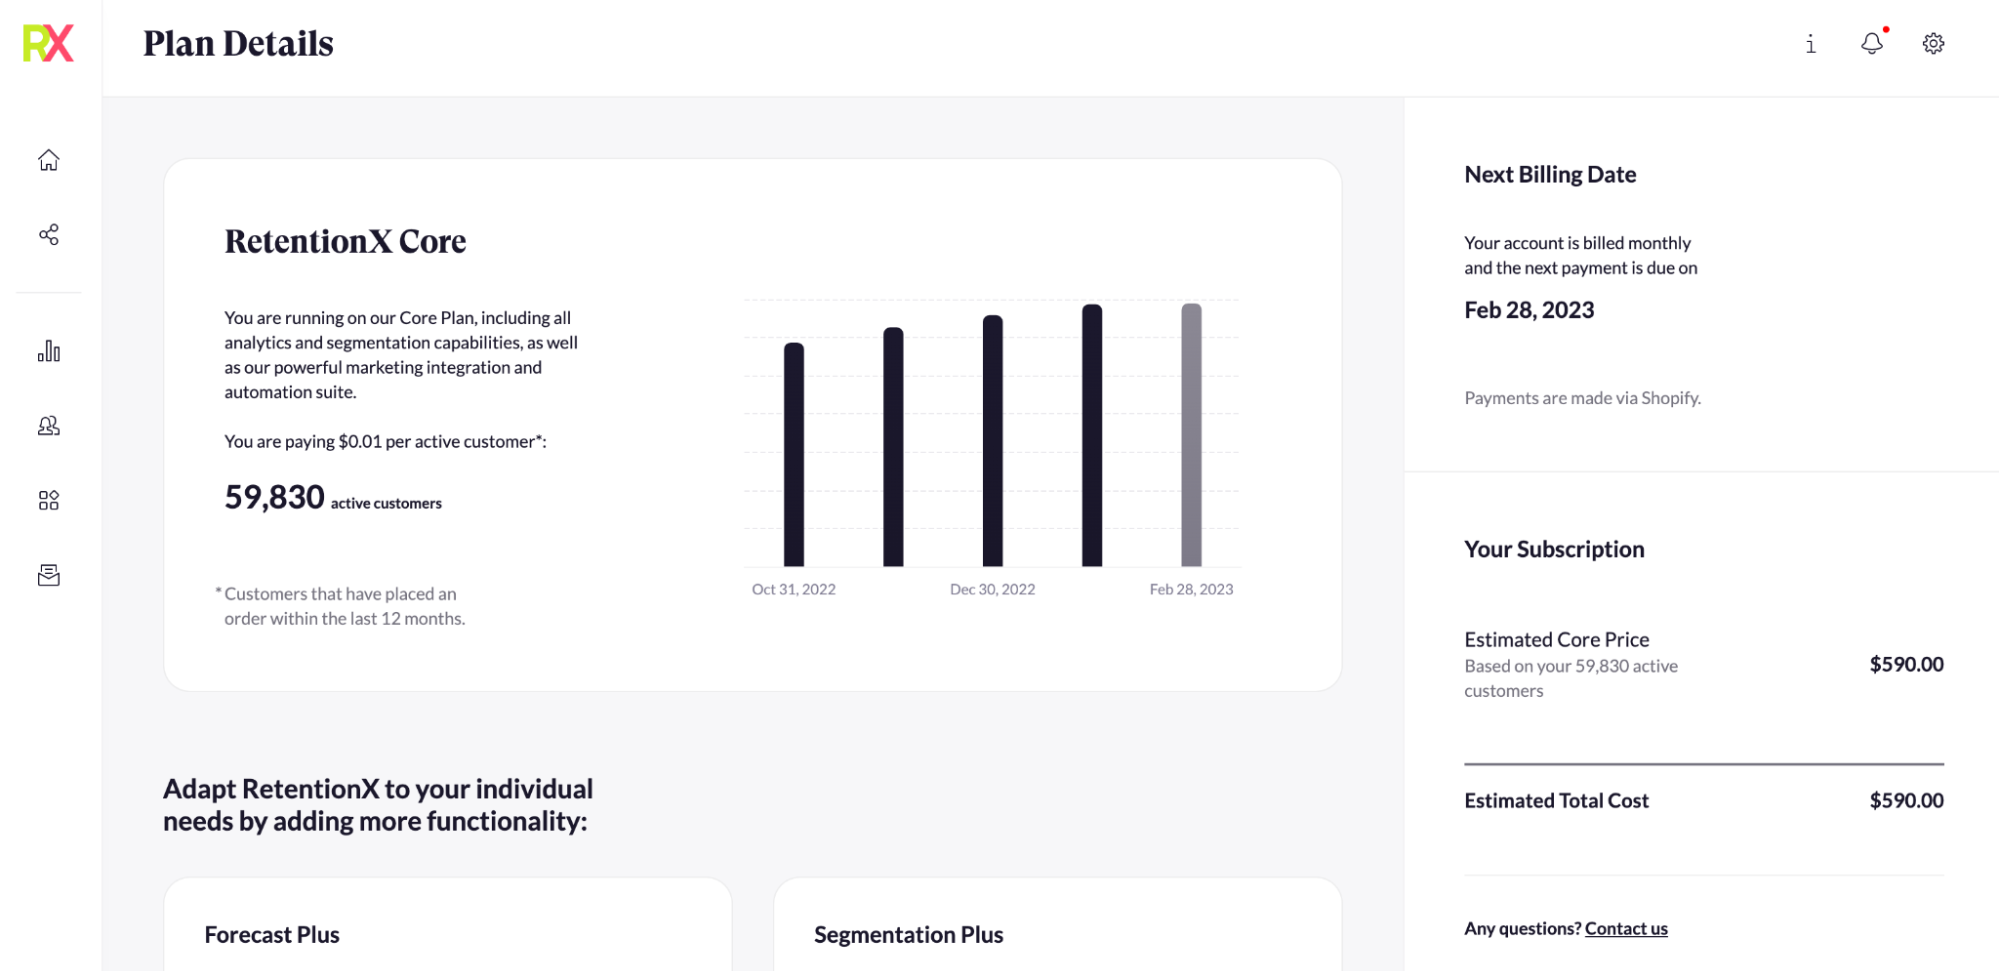Open the settings gear icon
Viewport: 1999px width, 972px height.
tap(1933, 44)
